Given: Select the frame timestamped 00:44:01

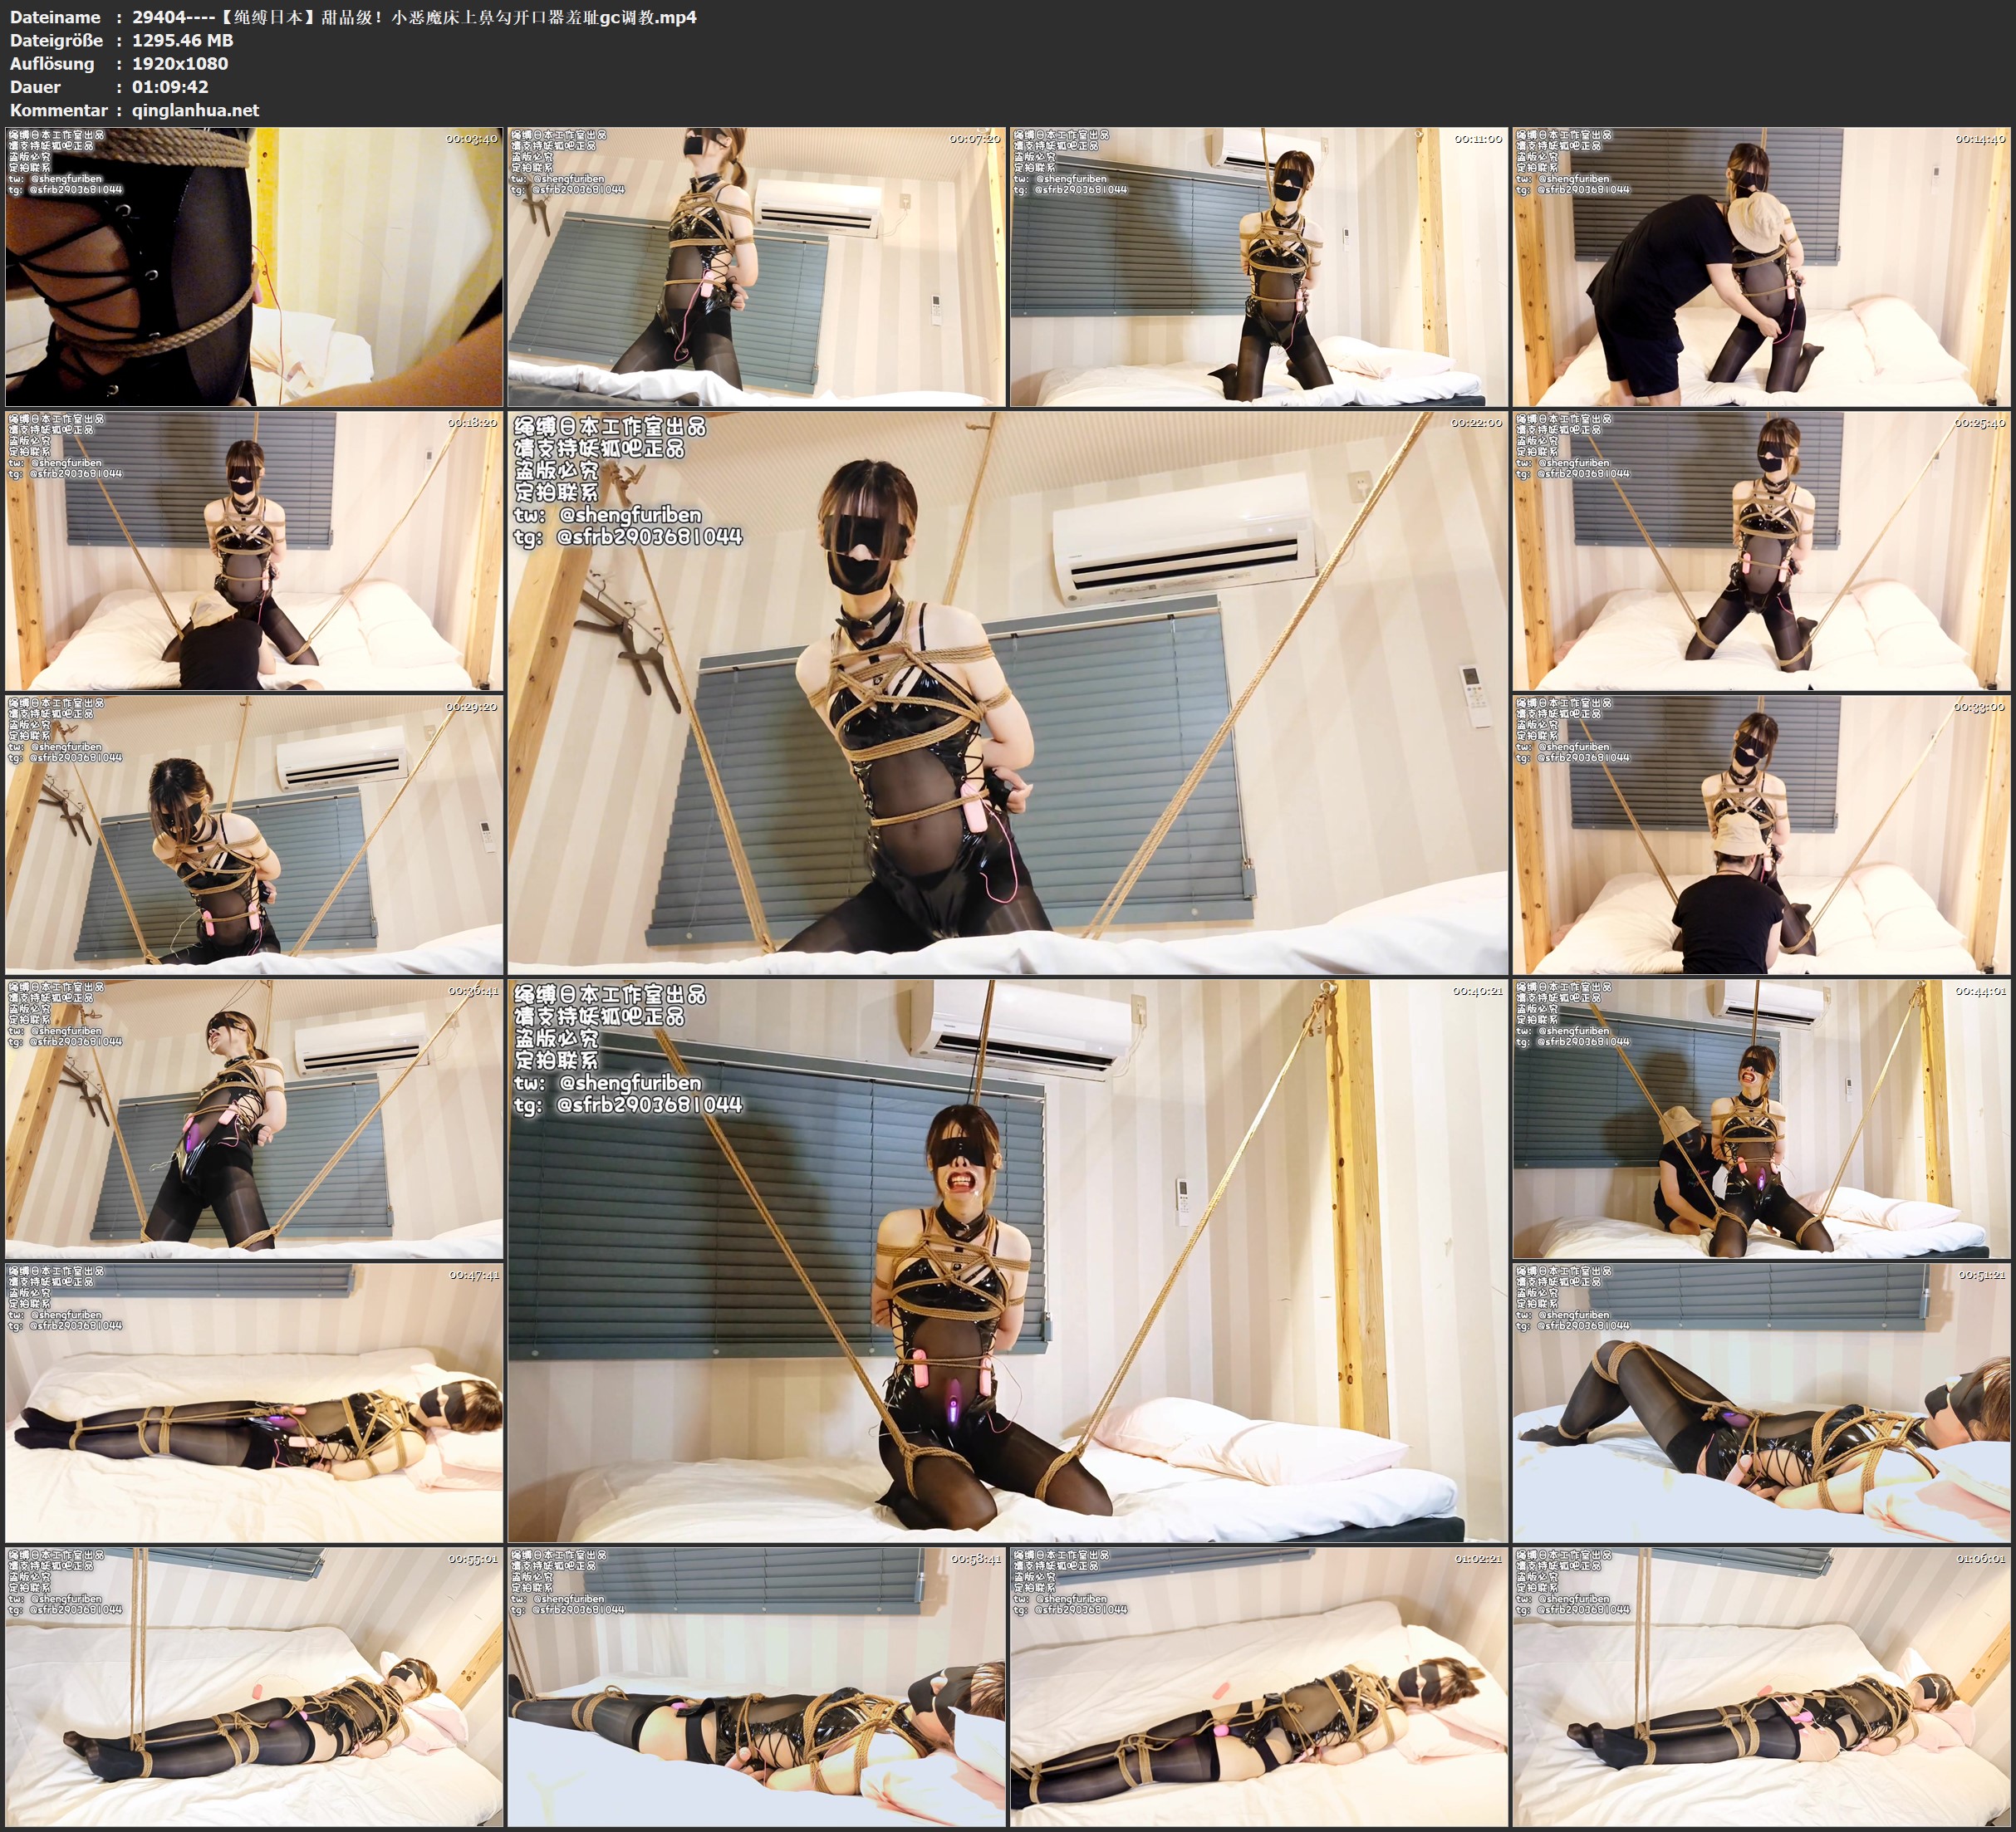Looking at the screenshot, I should click(1760, 1118).
